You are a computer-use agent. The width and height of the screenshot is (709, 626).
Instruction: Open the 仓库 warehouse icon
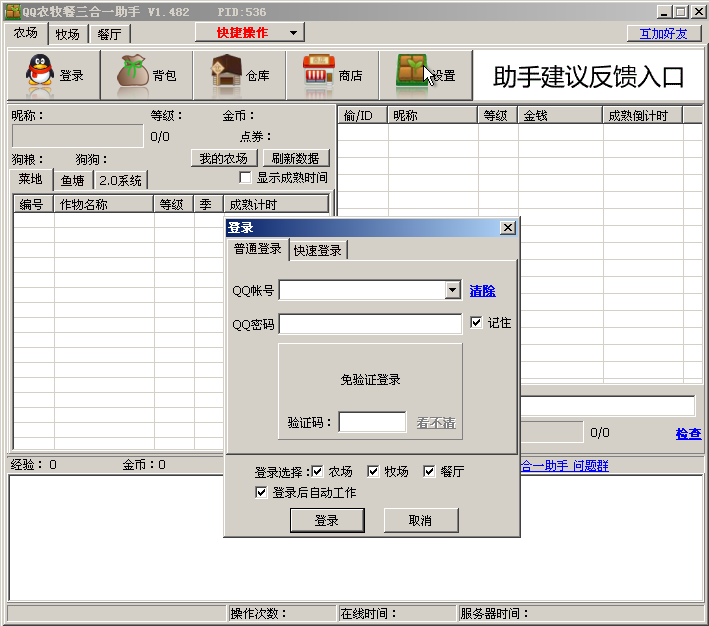(240, 75)
